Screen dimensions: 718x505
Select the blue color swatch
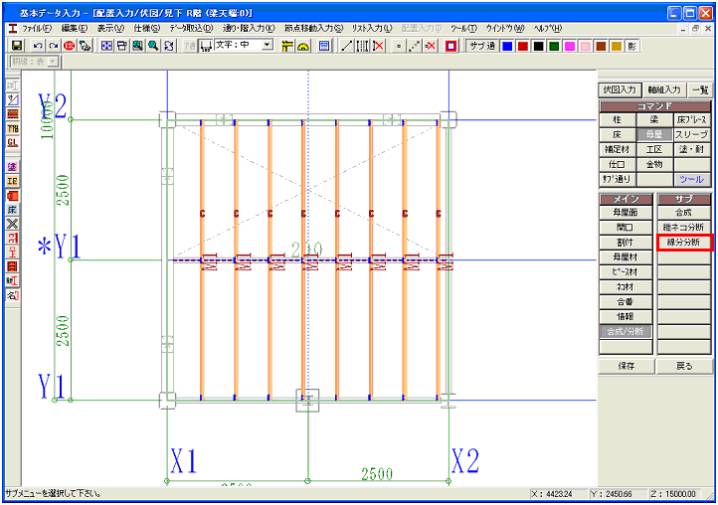tap(507, 46)
